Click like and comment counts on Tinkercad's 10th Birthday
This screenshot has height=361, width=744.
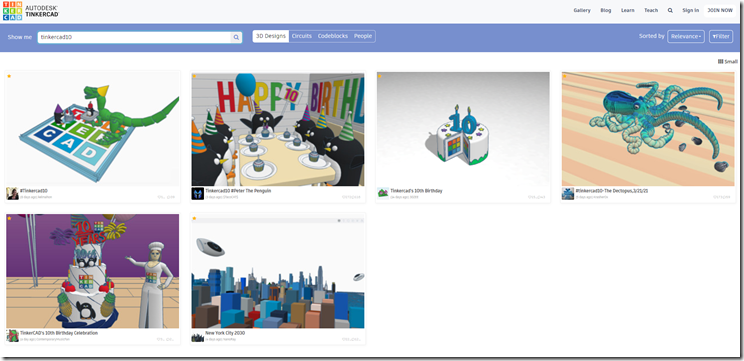[x=537, y=197]
